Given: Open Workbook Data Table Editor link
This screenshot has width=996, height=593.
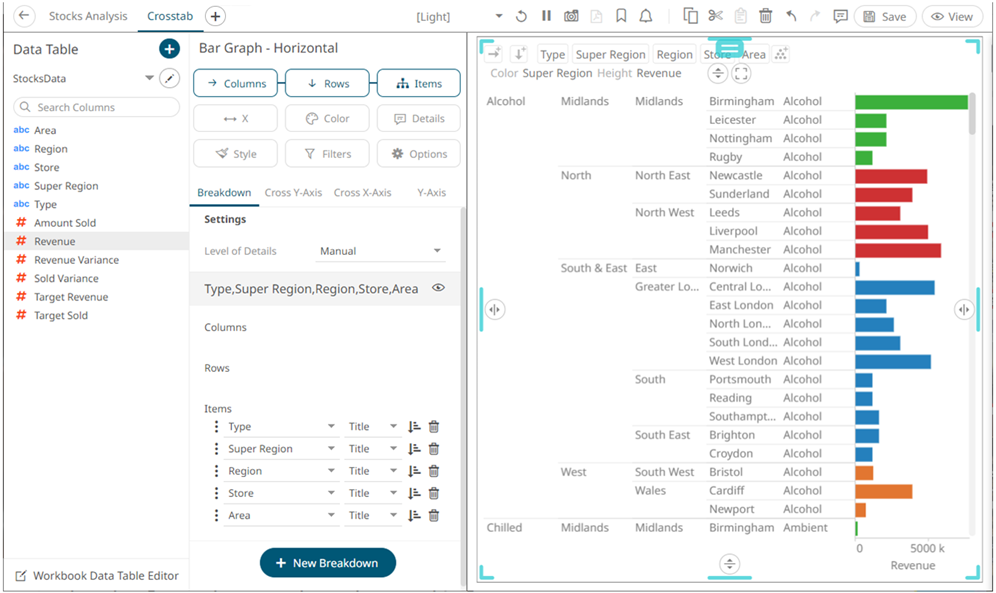Looking at the screenshot, I should [97, 576].
